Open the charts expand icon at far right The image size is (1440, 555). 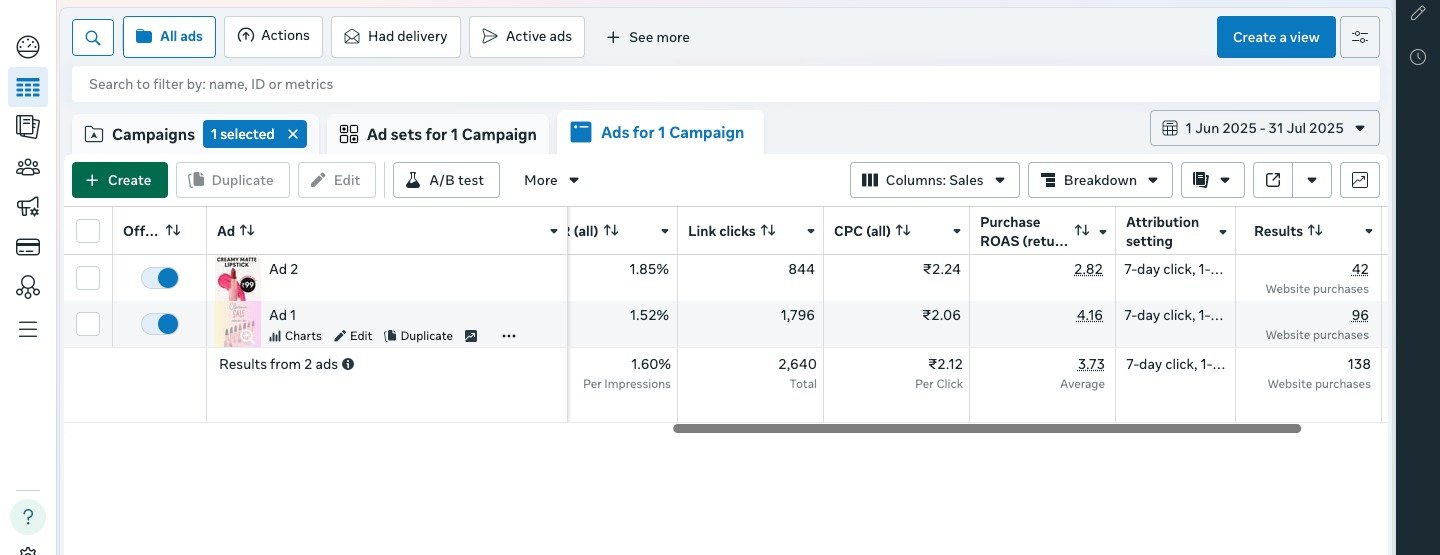pos(1360,180)
